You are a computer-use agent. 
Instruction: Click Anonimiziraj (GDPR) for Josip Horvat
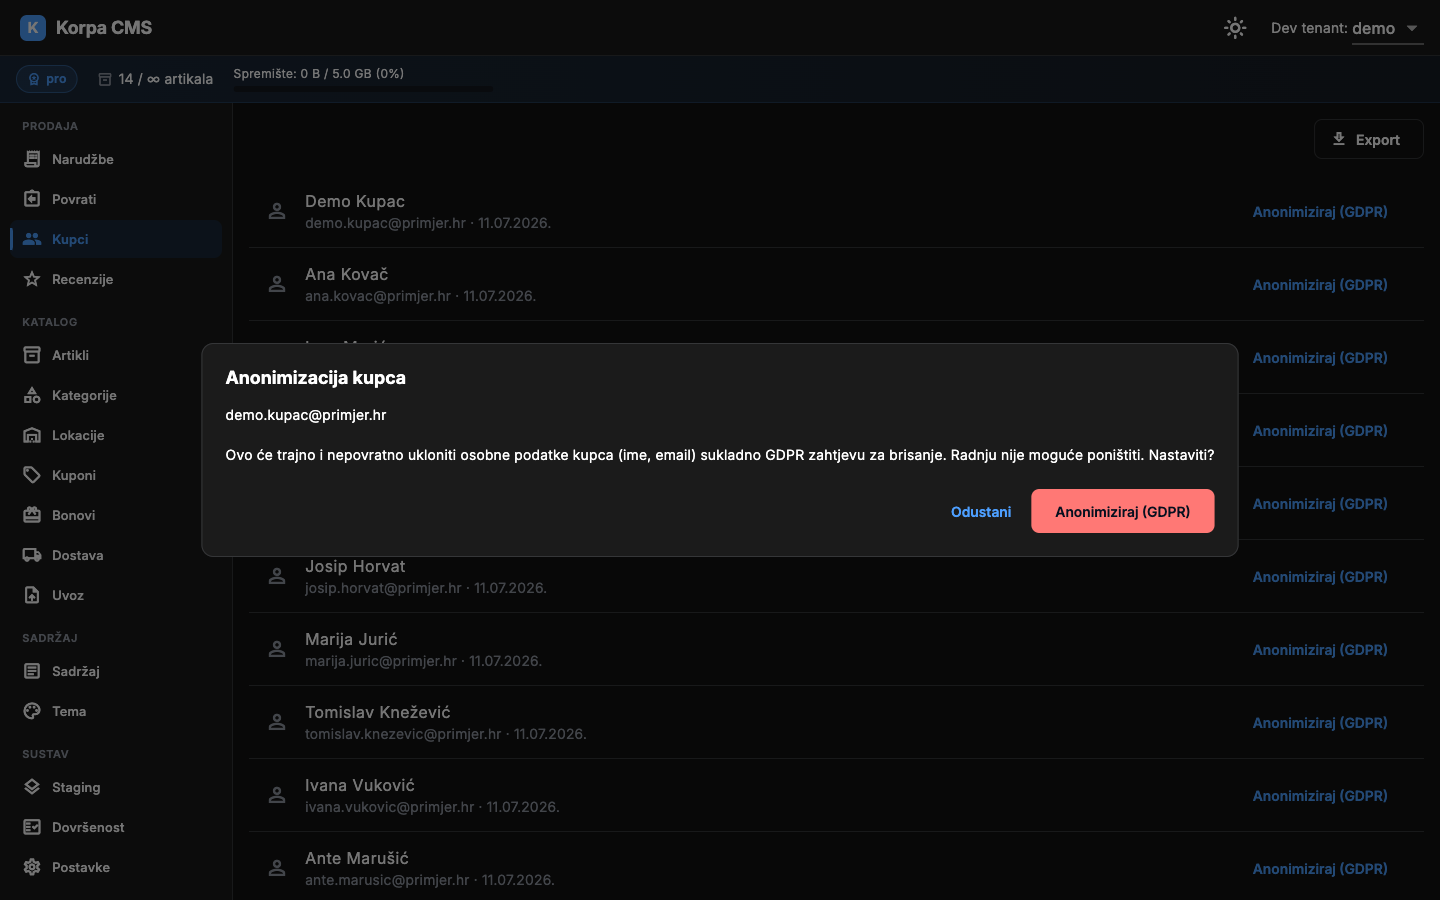(1320, 577)
